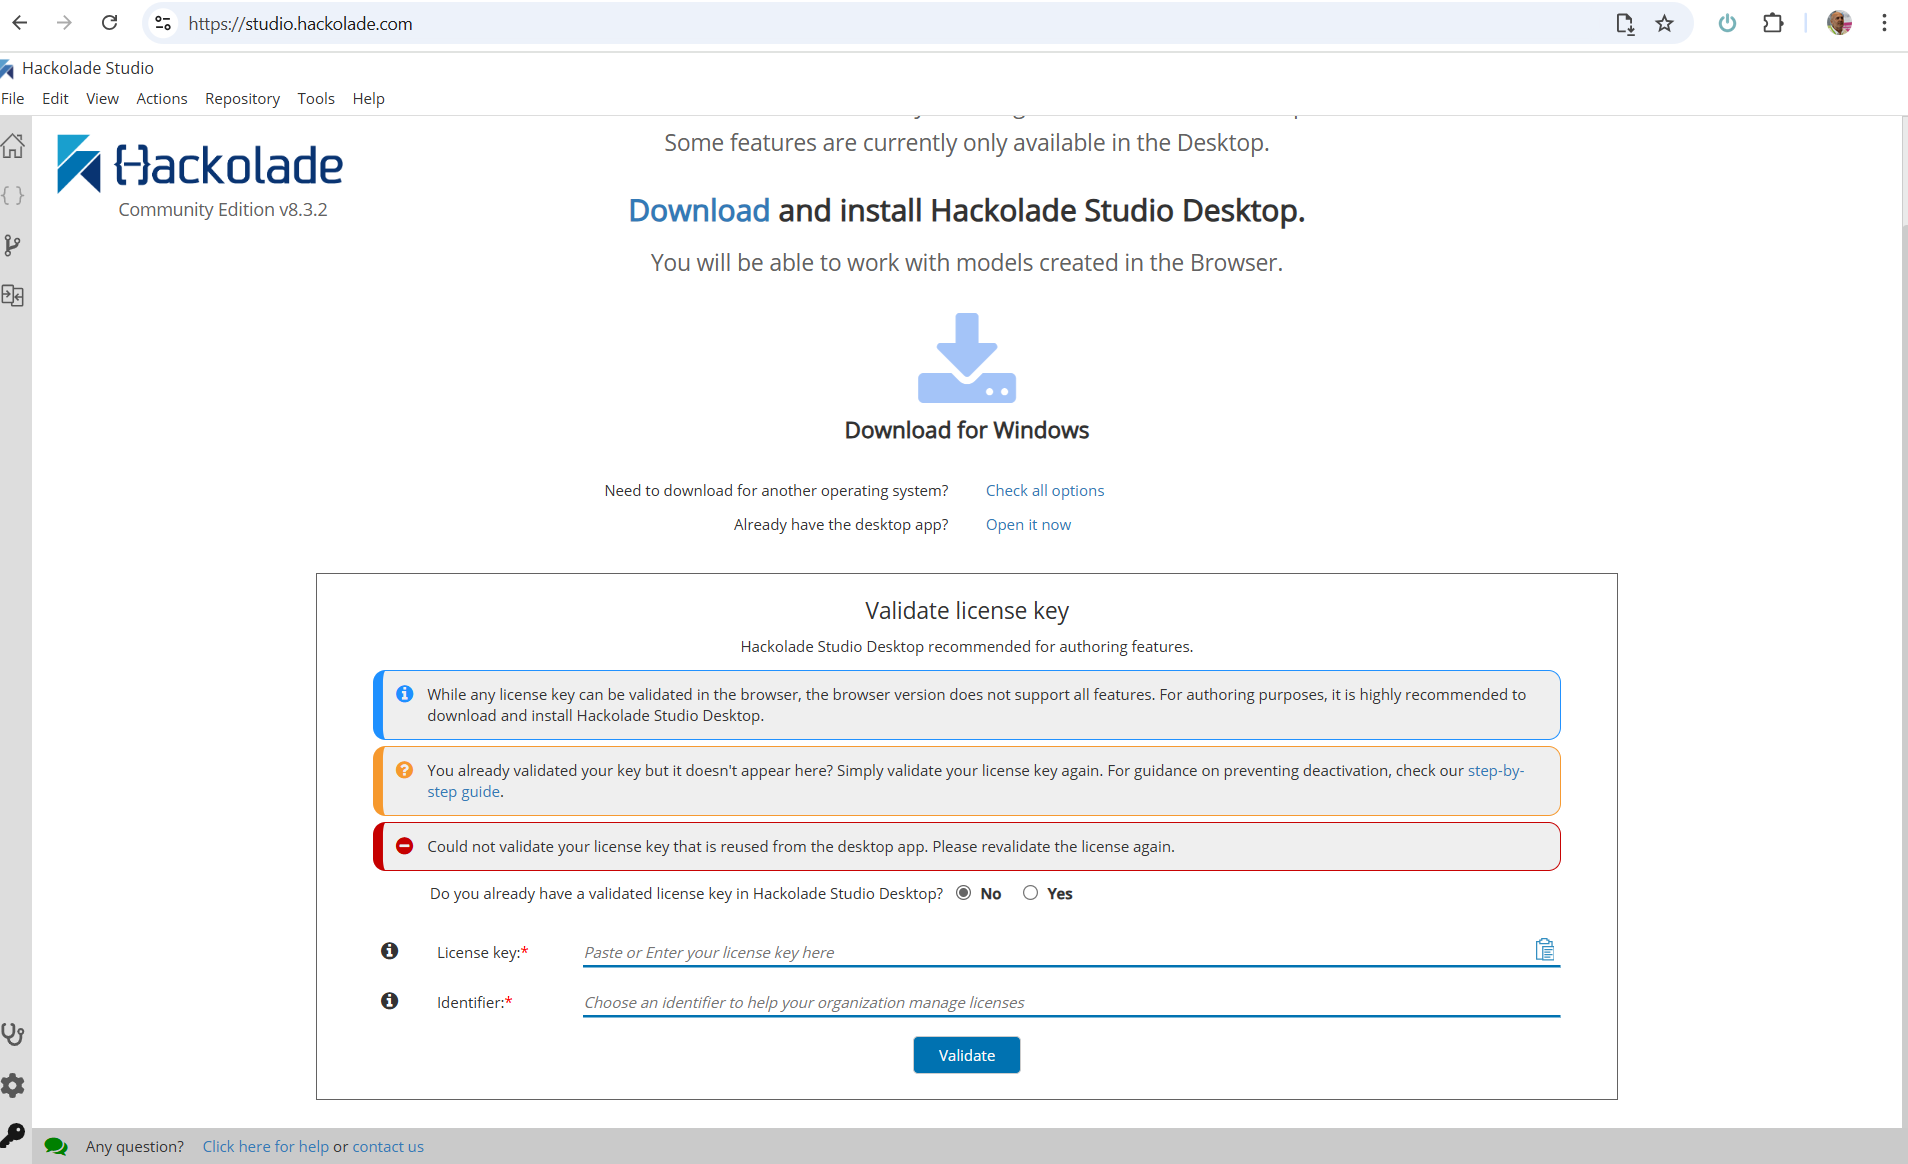1908x1164 pixels.
Task: Click the install app icon in address bar
Action: pyautogui.click(x=1625, y=23)
